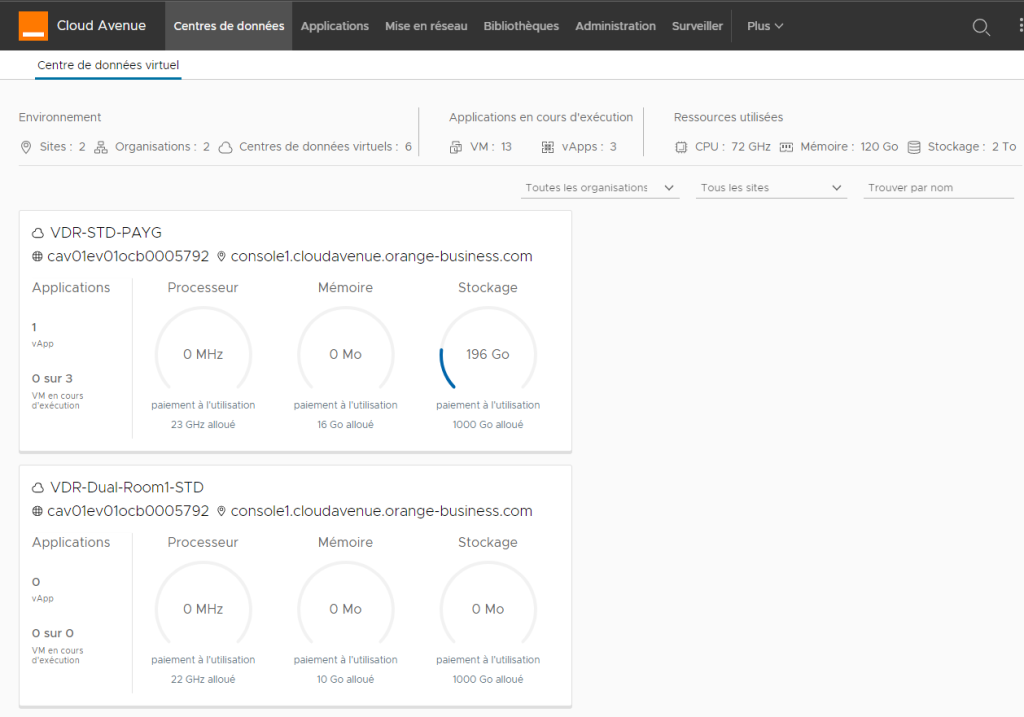This screenshot has height=717, width=1024.
Task: Open the Centres de données menu
Action: click(x=229, y=26)
